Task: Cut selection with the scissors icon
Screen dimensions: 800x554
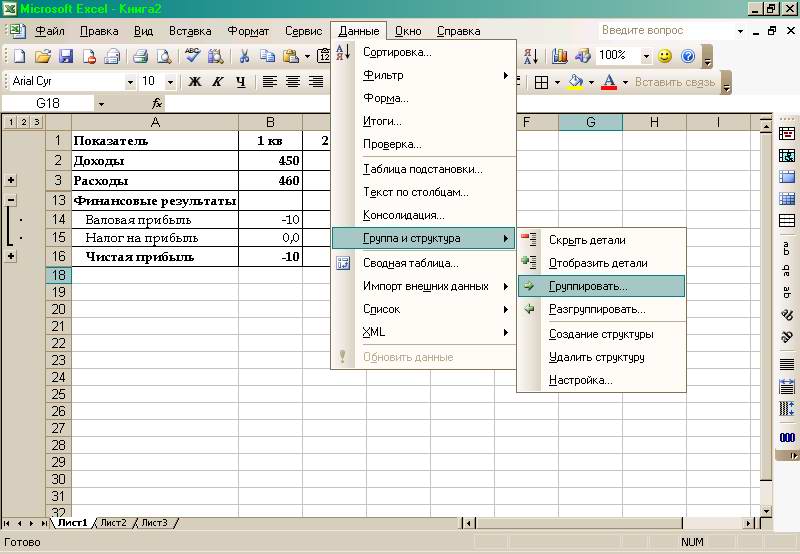Action: click(x=244, y=56)
